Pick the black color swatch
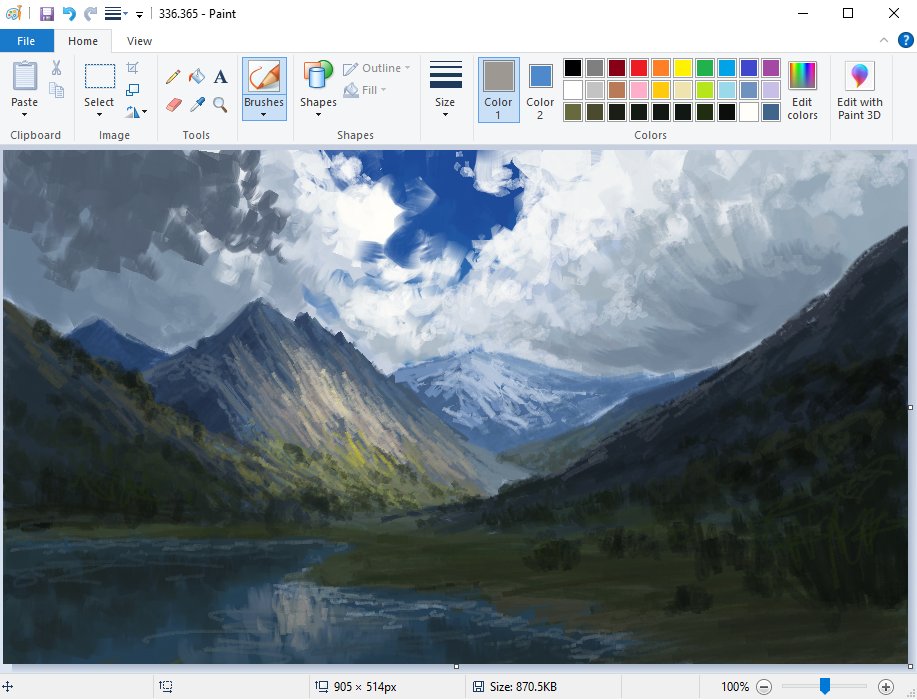The height and width of the screenshot is (700, 917). tap(573, 68)
